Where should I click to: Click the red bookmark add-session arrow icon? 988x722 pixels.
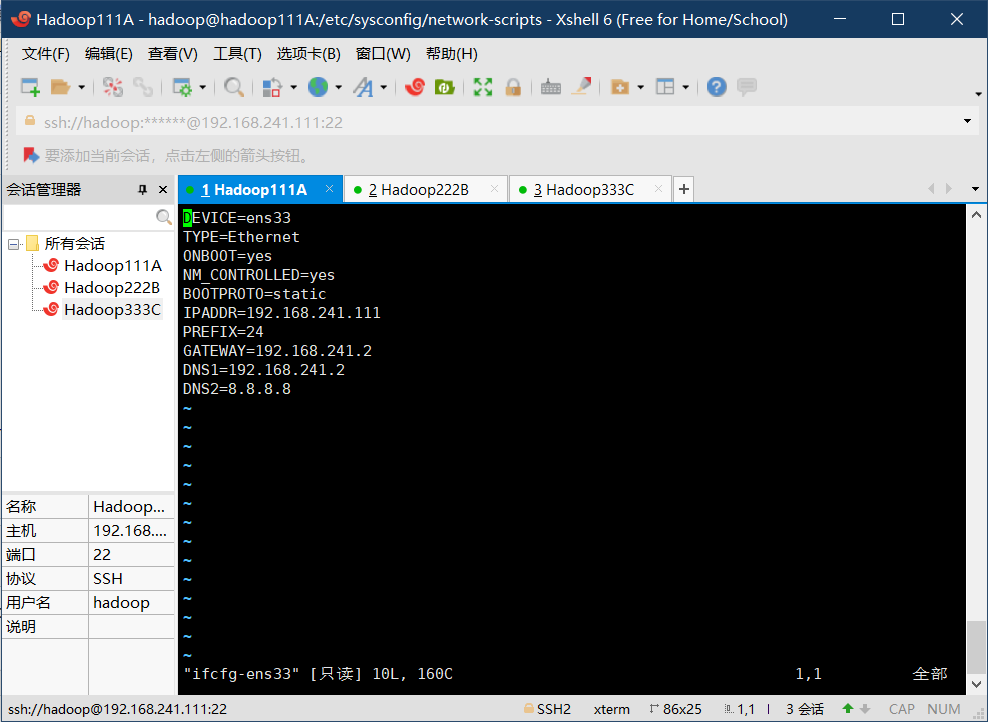click(30, 155)
